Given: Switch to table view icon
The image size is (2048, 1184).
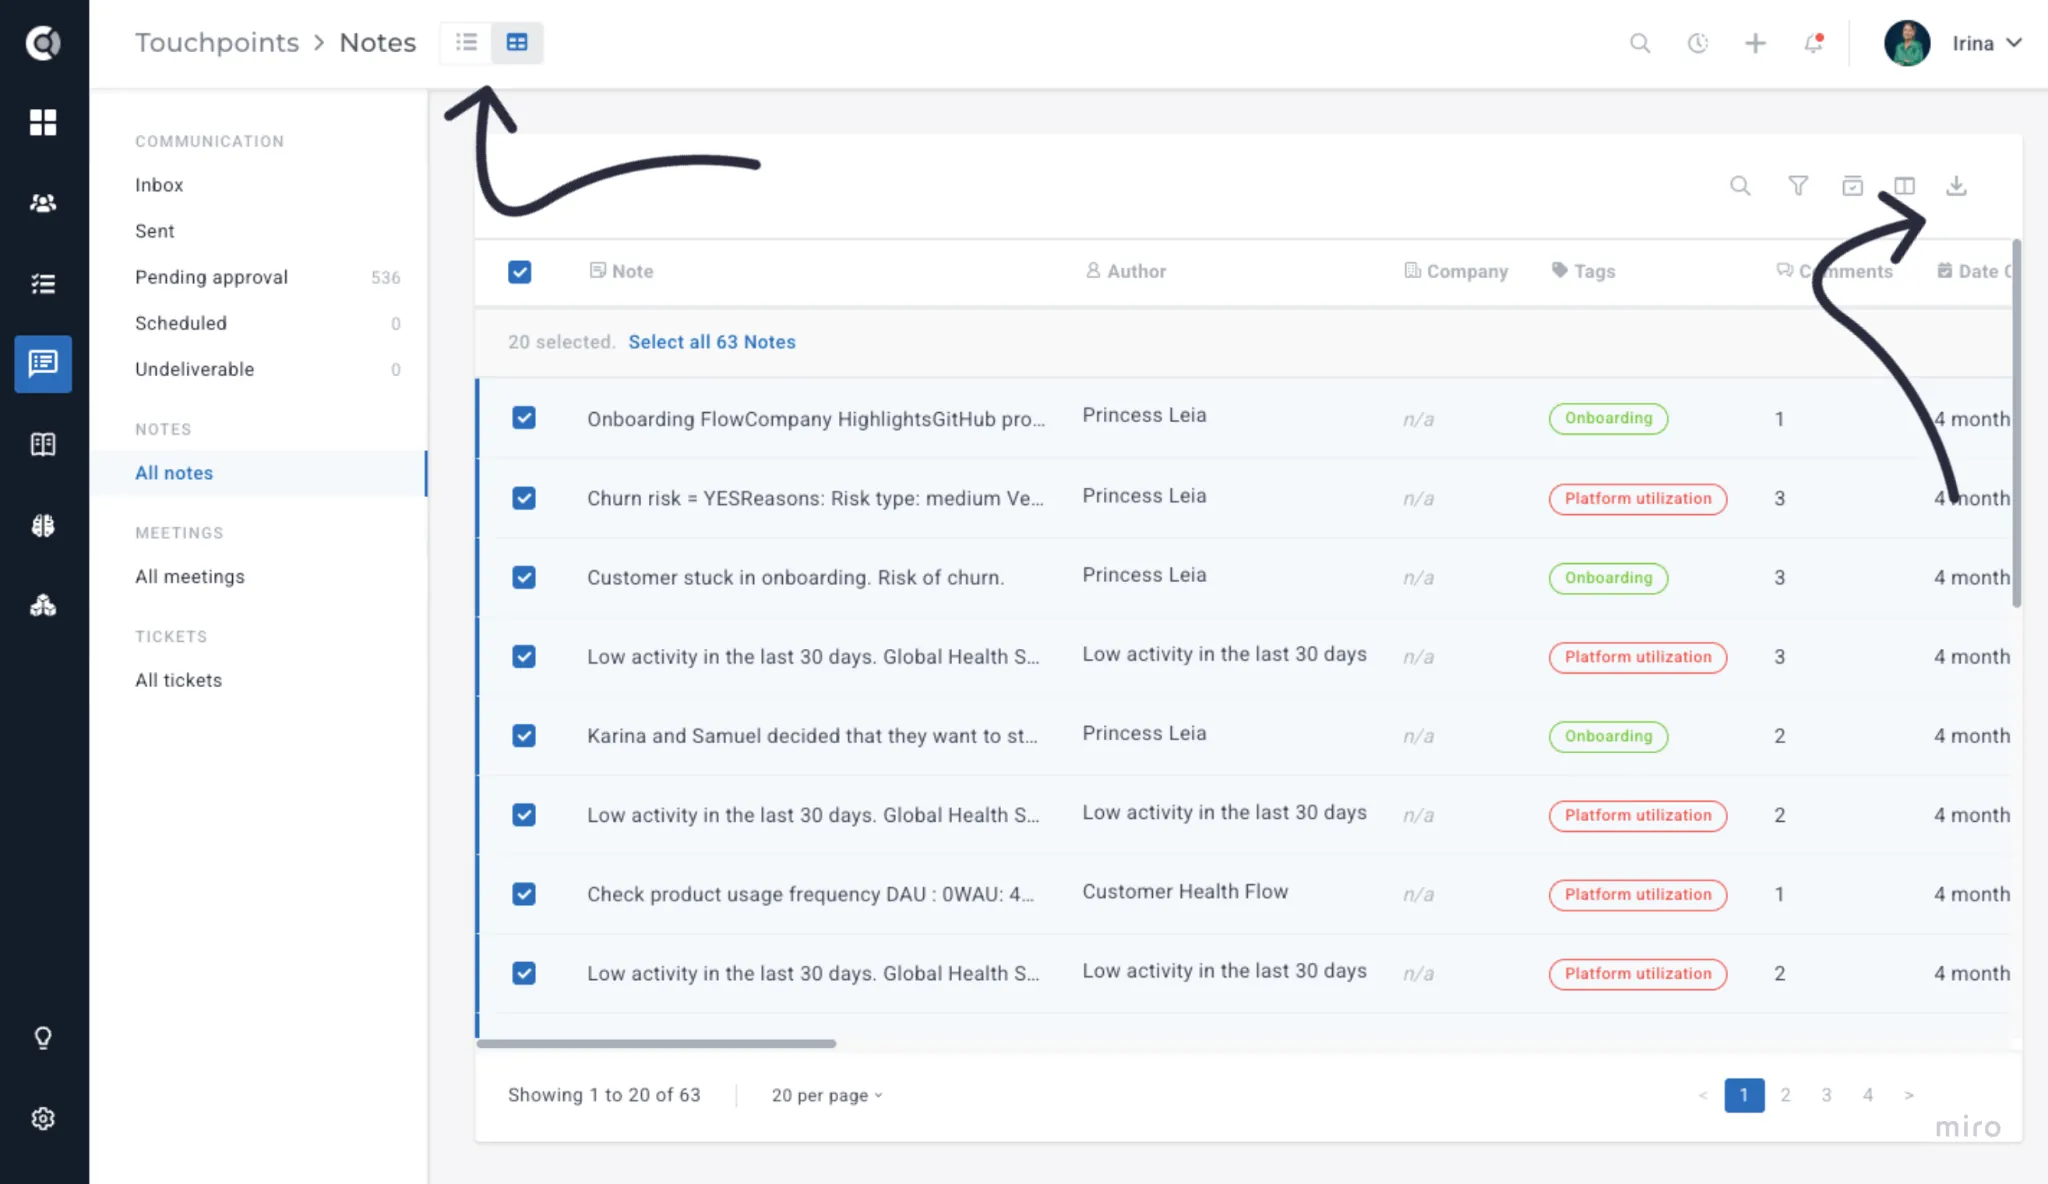Looking at the screenshot, I should (x=517, y=43).
